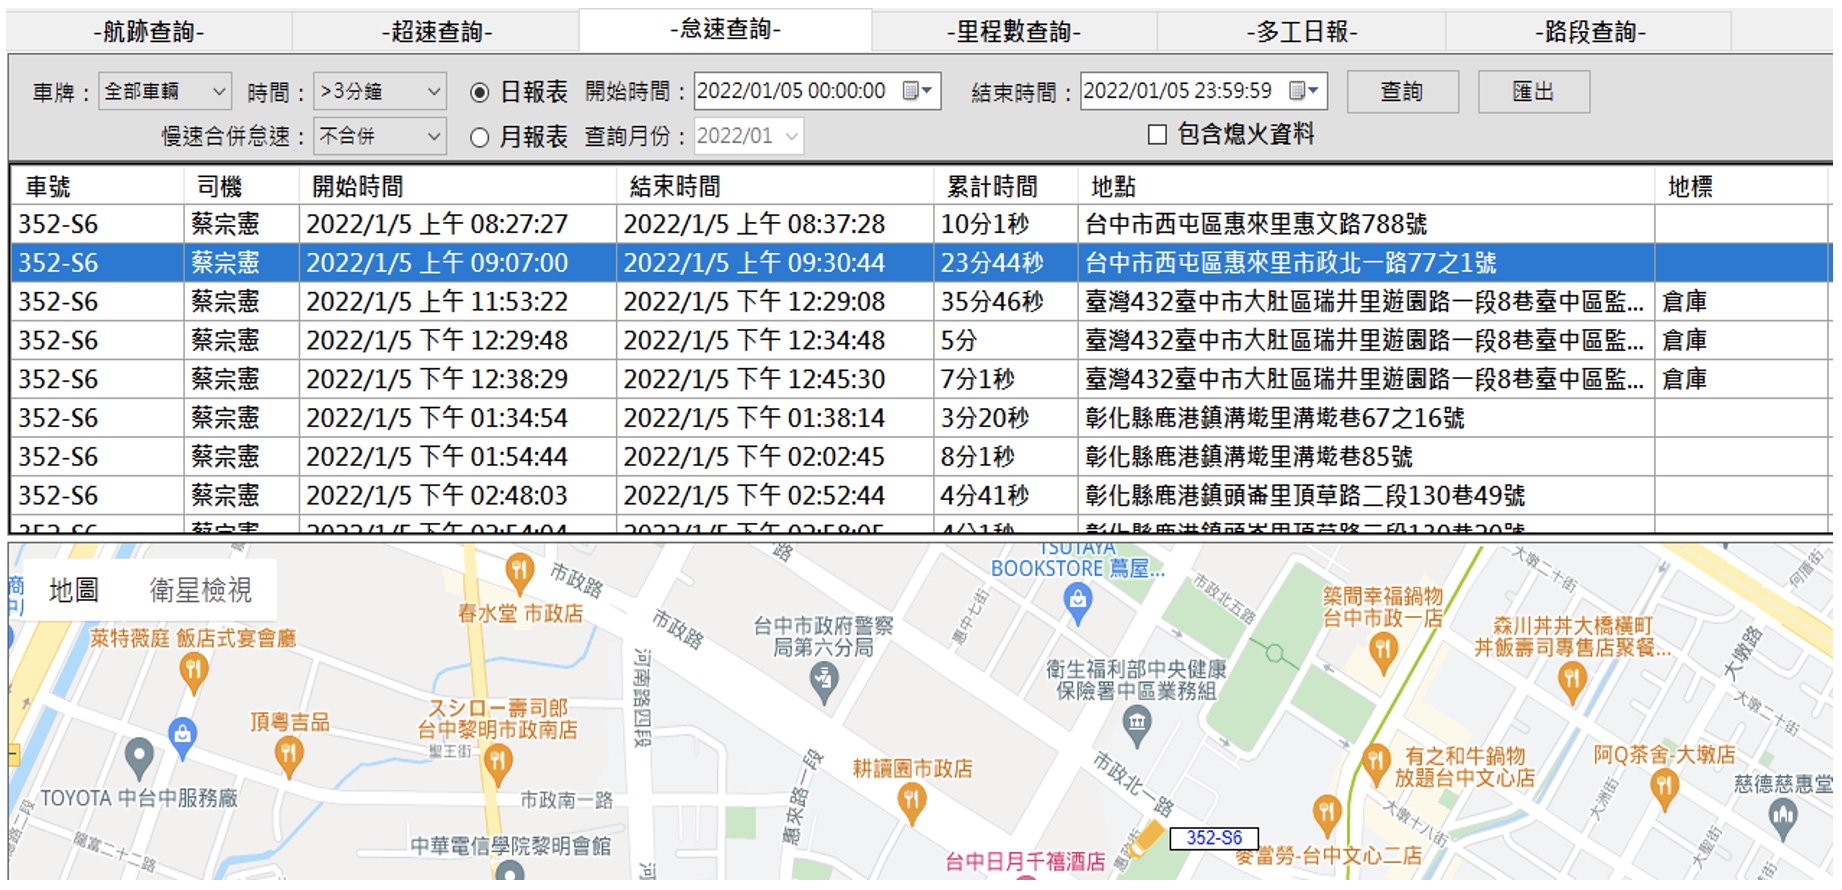Click the スシロー壽司郎 restaurant pin

(497, 766)
